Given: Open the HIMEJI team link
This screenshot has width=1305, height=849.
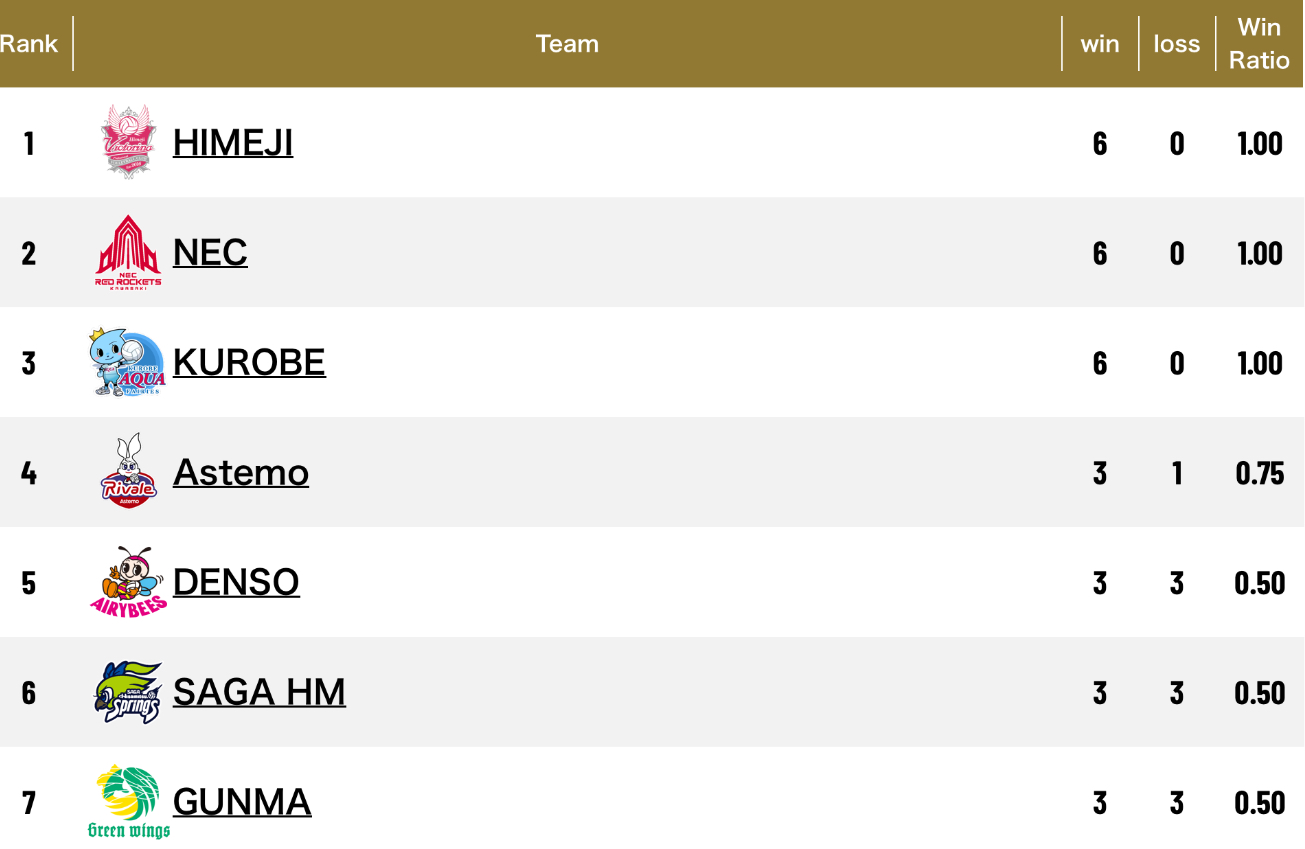Looking at the screenshot, I should click(x=233, y=142).
